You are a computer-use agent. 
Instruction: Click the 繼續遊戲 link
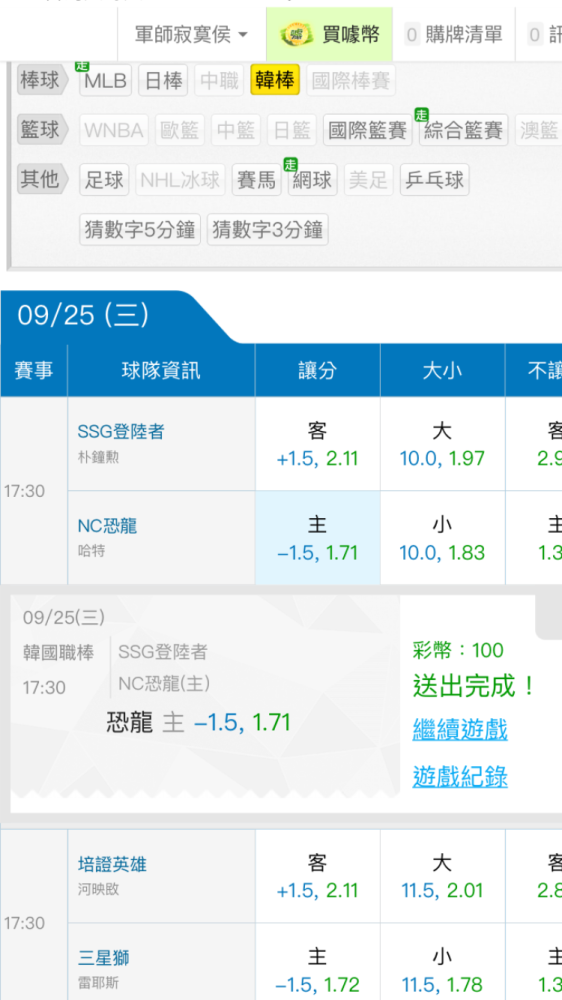coord(460,729)
